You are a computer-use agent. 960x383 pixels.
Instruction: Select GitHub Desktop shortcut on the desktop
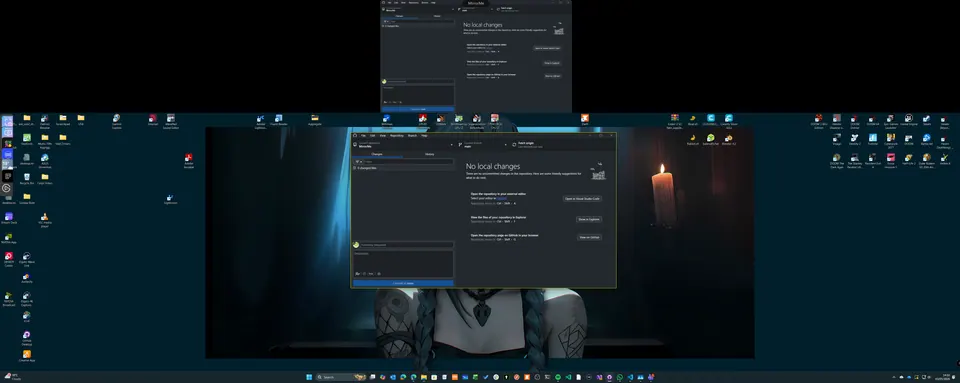(x=26, y=338)
